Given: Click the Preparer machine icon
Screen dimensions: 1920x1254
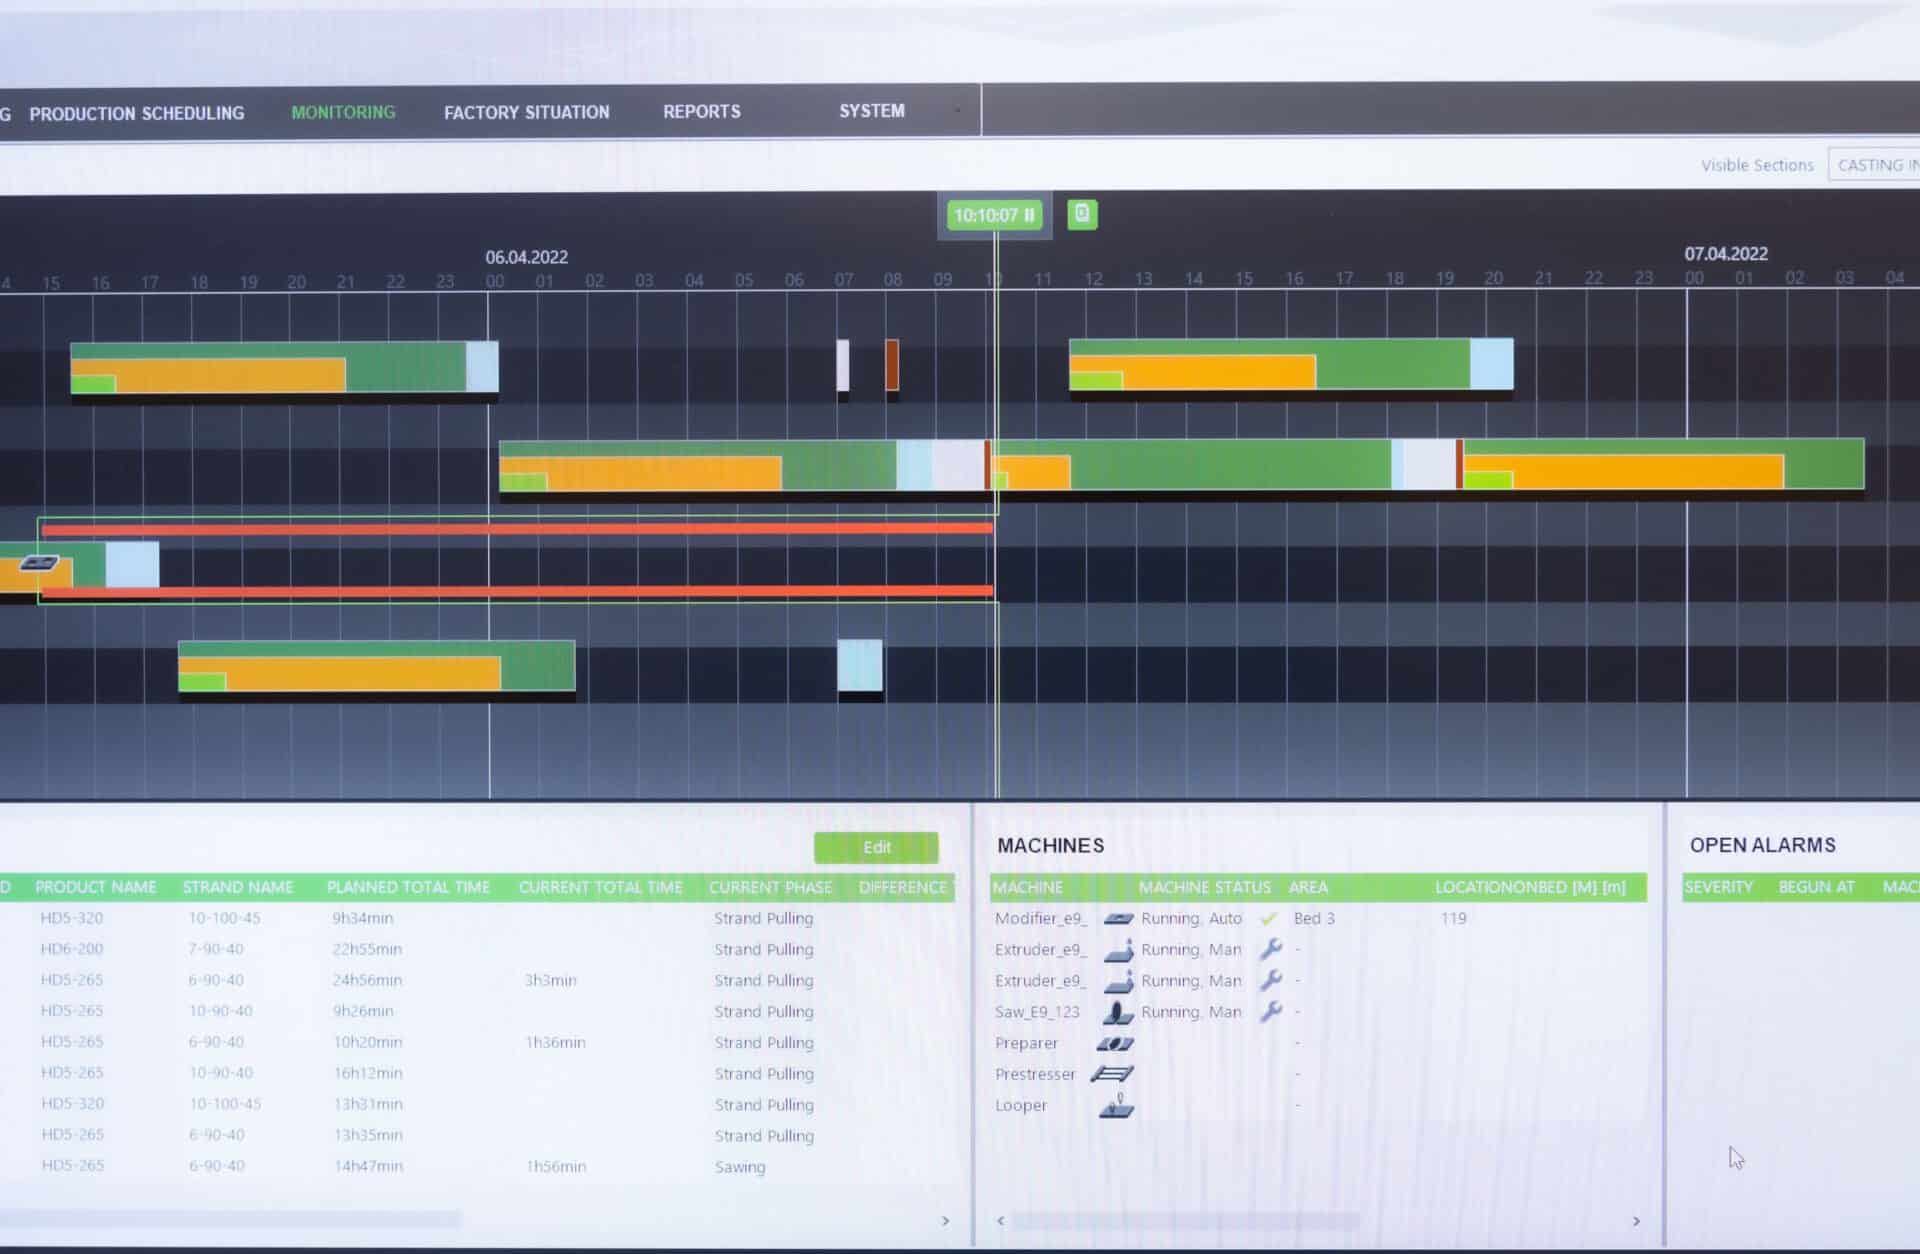Looking at the screenshot, I should pyautogui.click(x=1114, y=1043).
